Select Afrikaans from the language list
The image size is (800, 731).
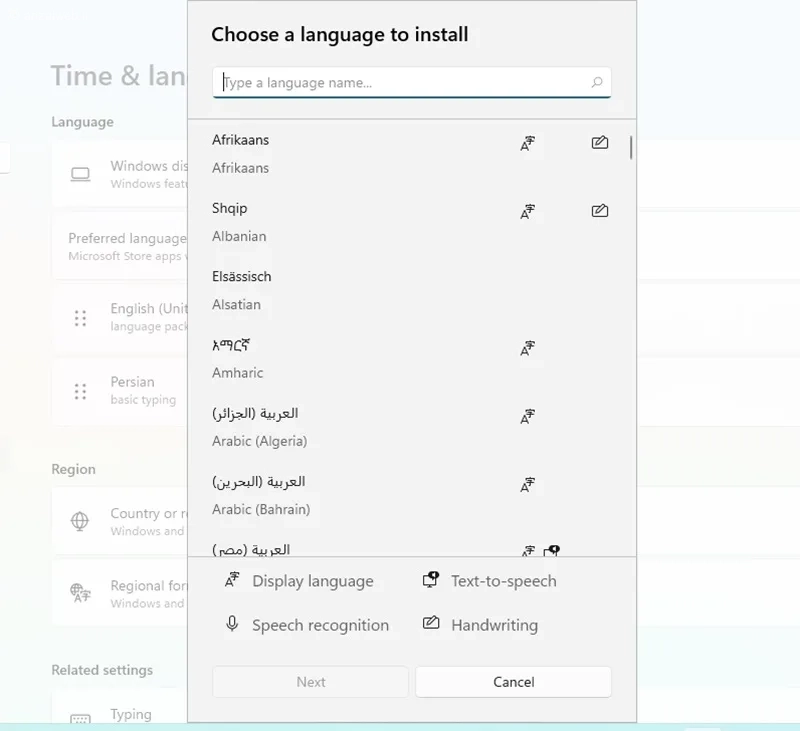pyautogui.click(x=411, y=154)
